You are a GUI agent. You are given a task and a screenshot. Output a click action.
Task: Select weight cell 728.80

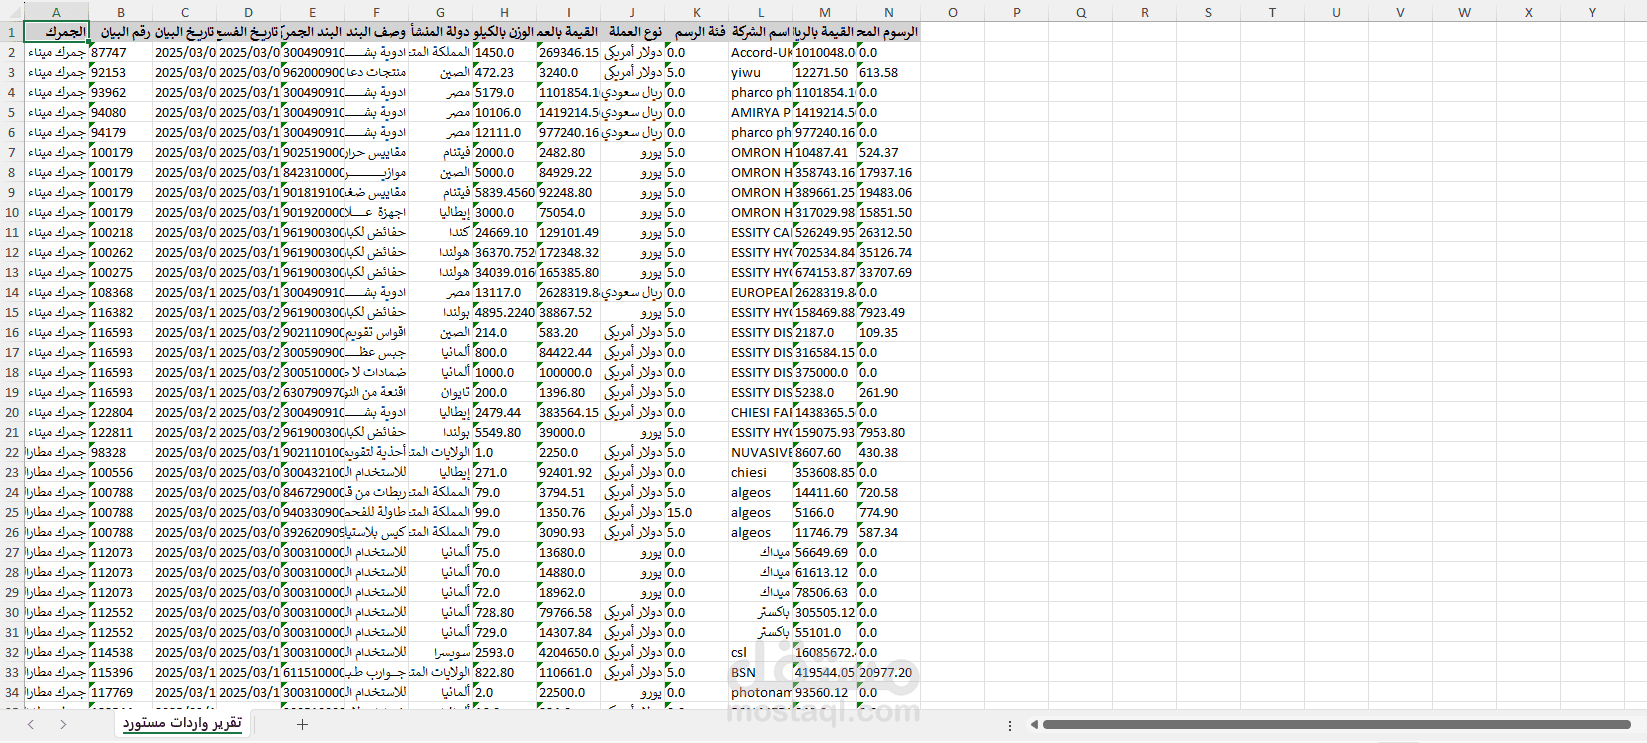pos(505,612)
